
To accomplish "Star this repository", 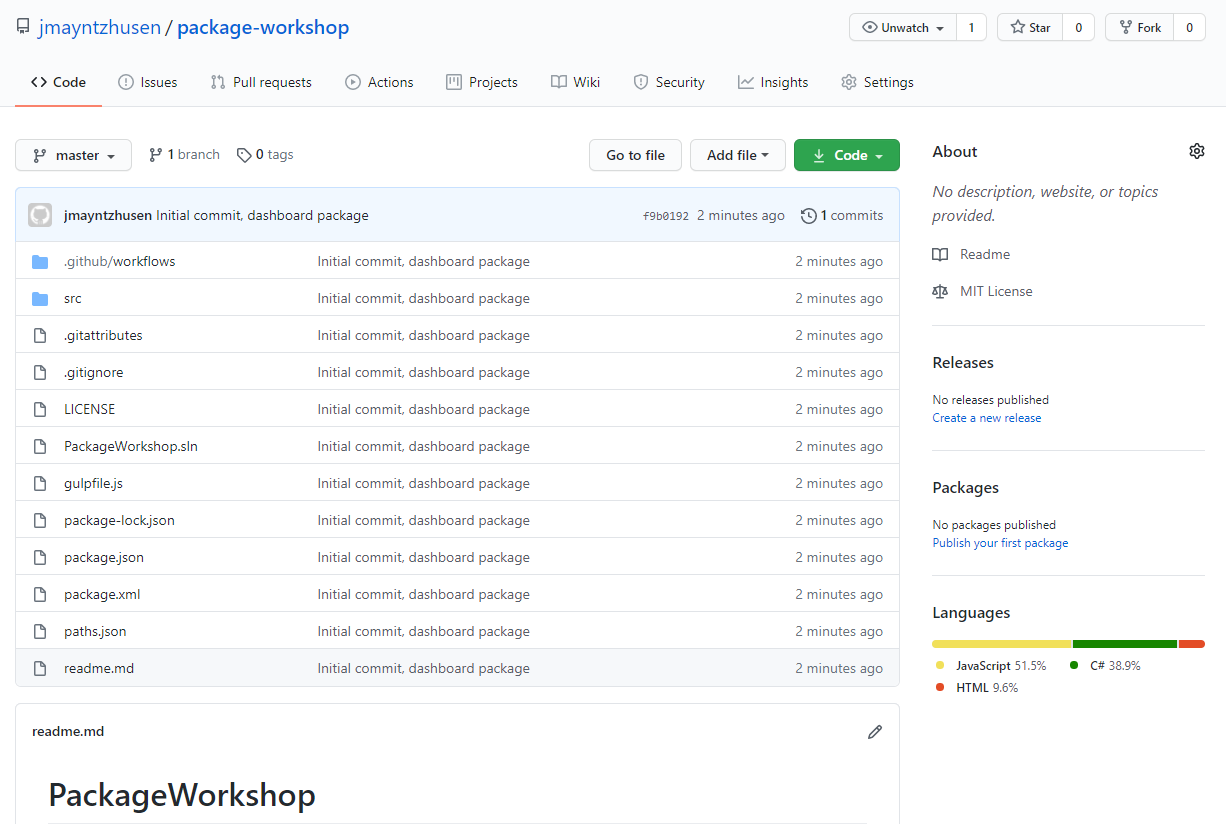I will [x=1030, y=27].
